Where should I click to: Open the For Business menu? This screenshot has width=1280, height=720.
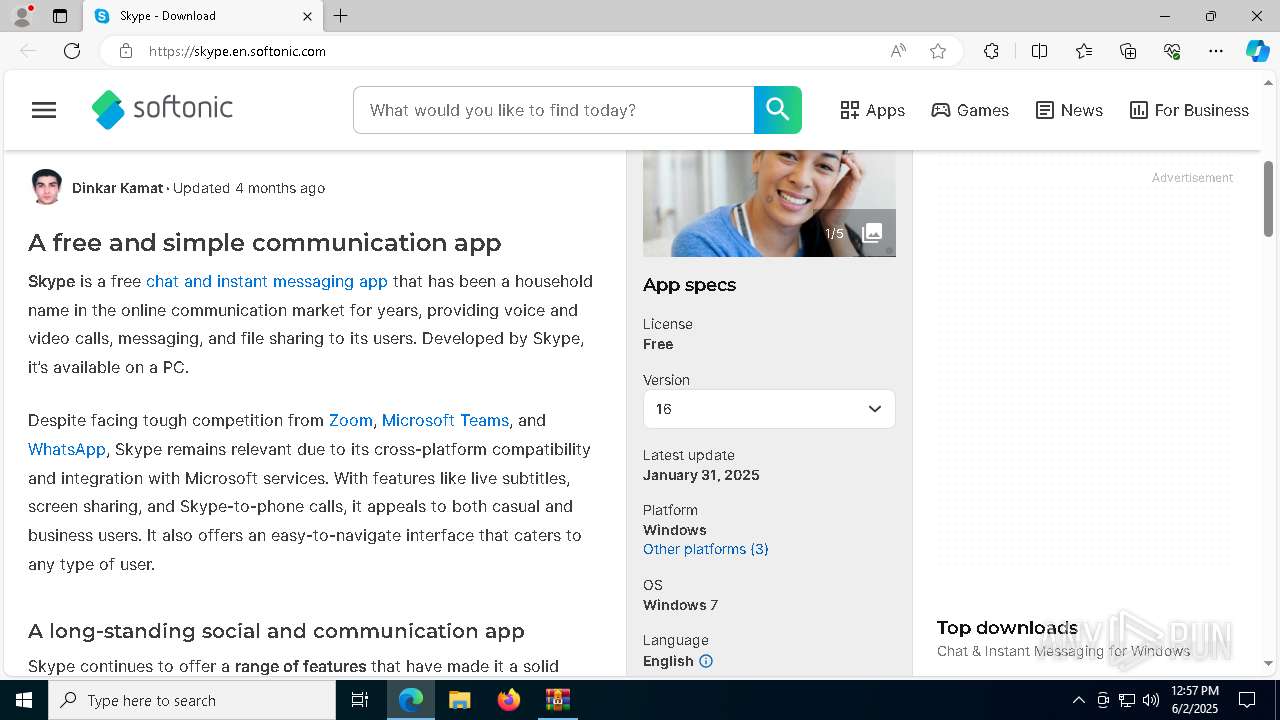coord(1189,110)
